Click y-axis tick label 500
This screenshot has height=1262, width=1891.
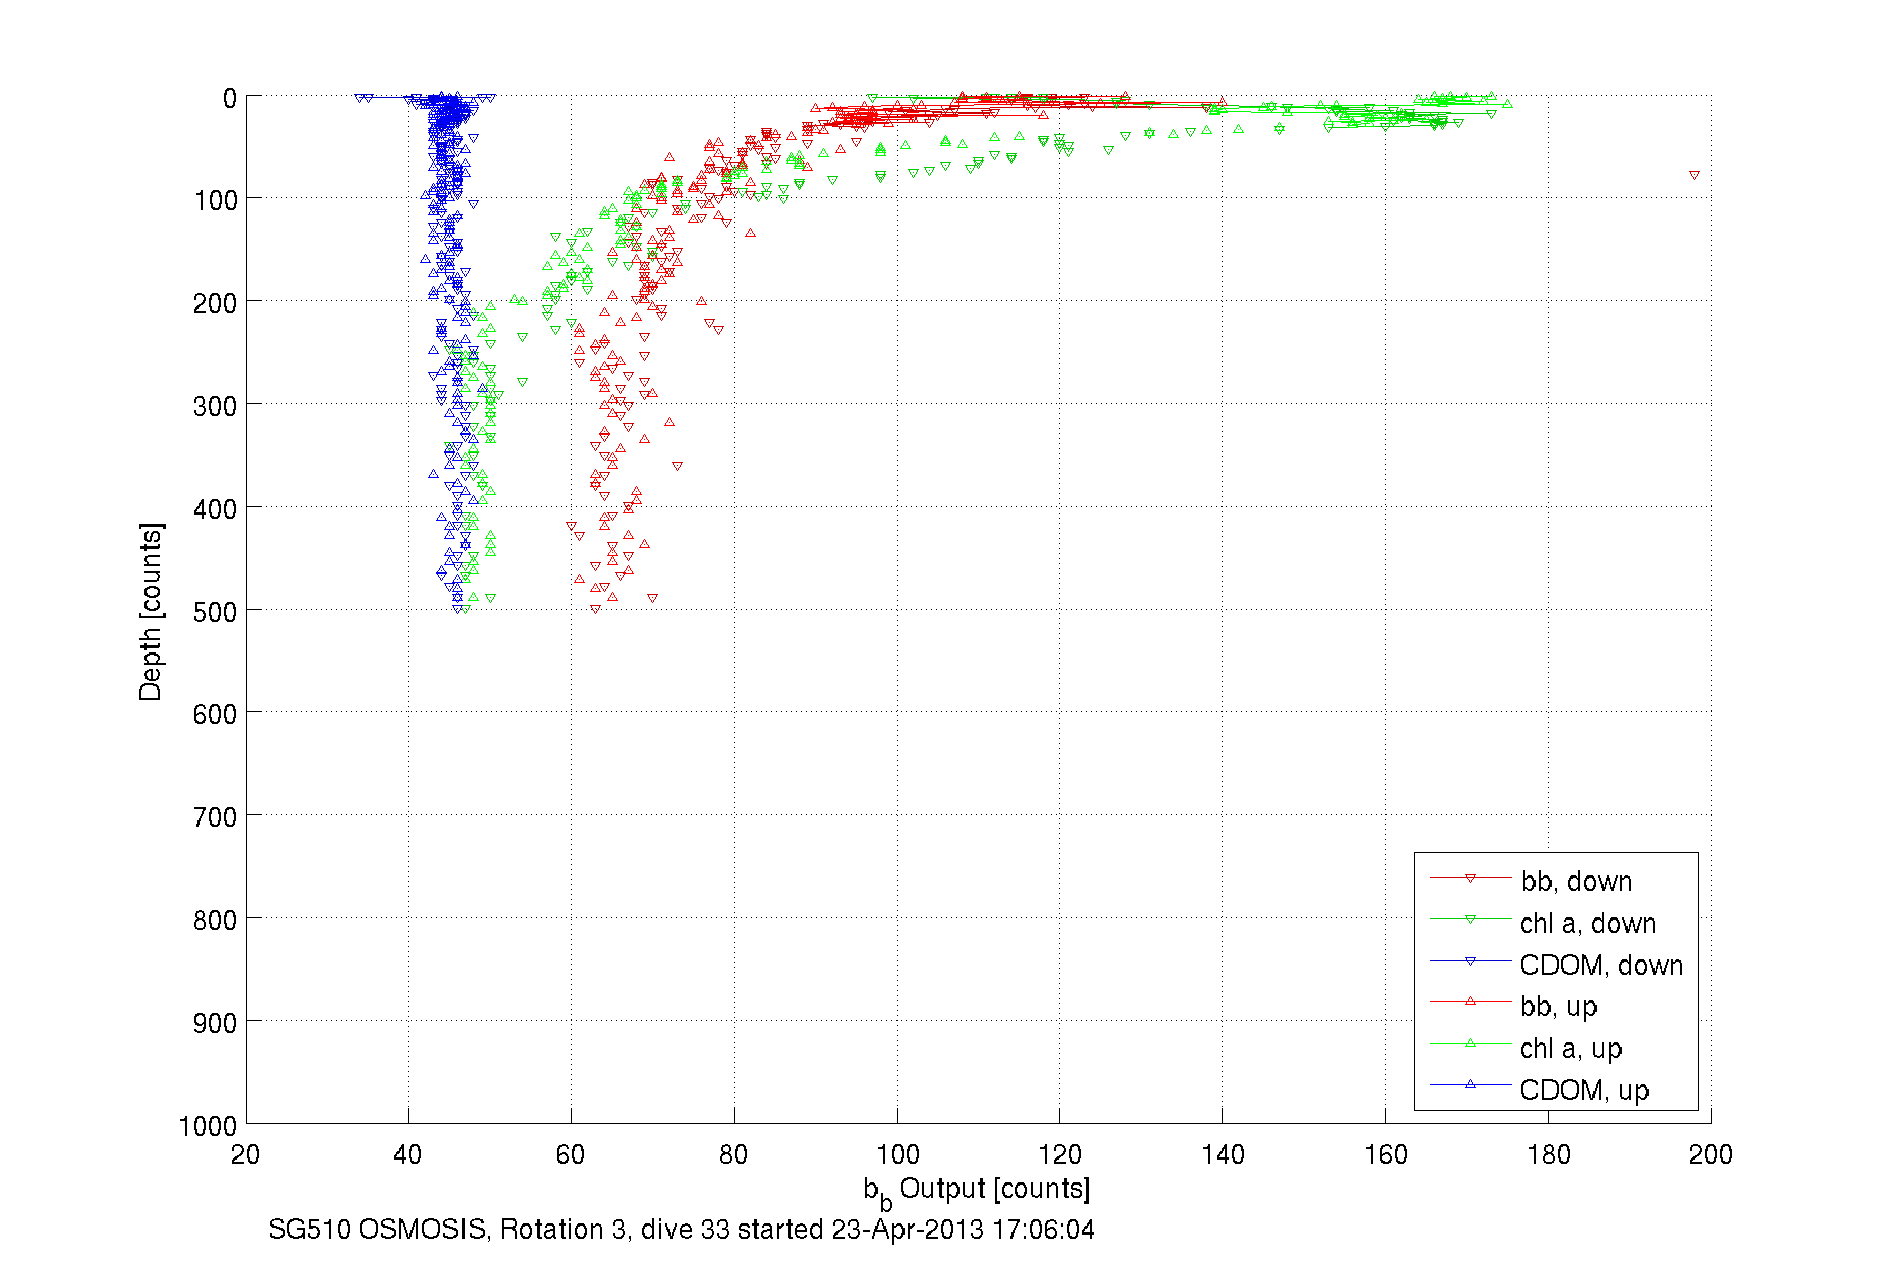pos(215,612)
